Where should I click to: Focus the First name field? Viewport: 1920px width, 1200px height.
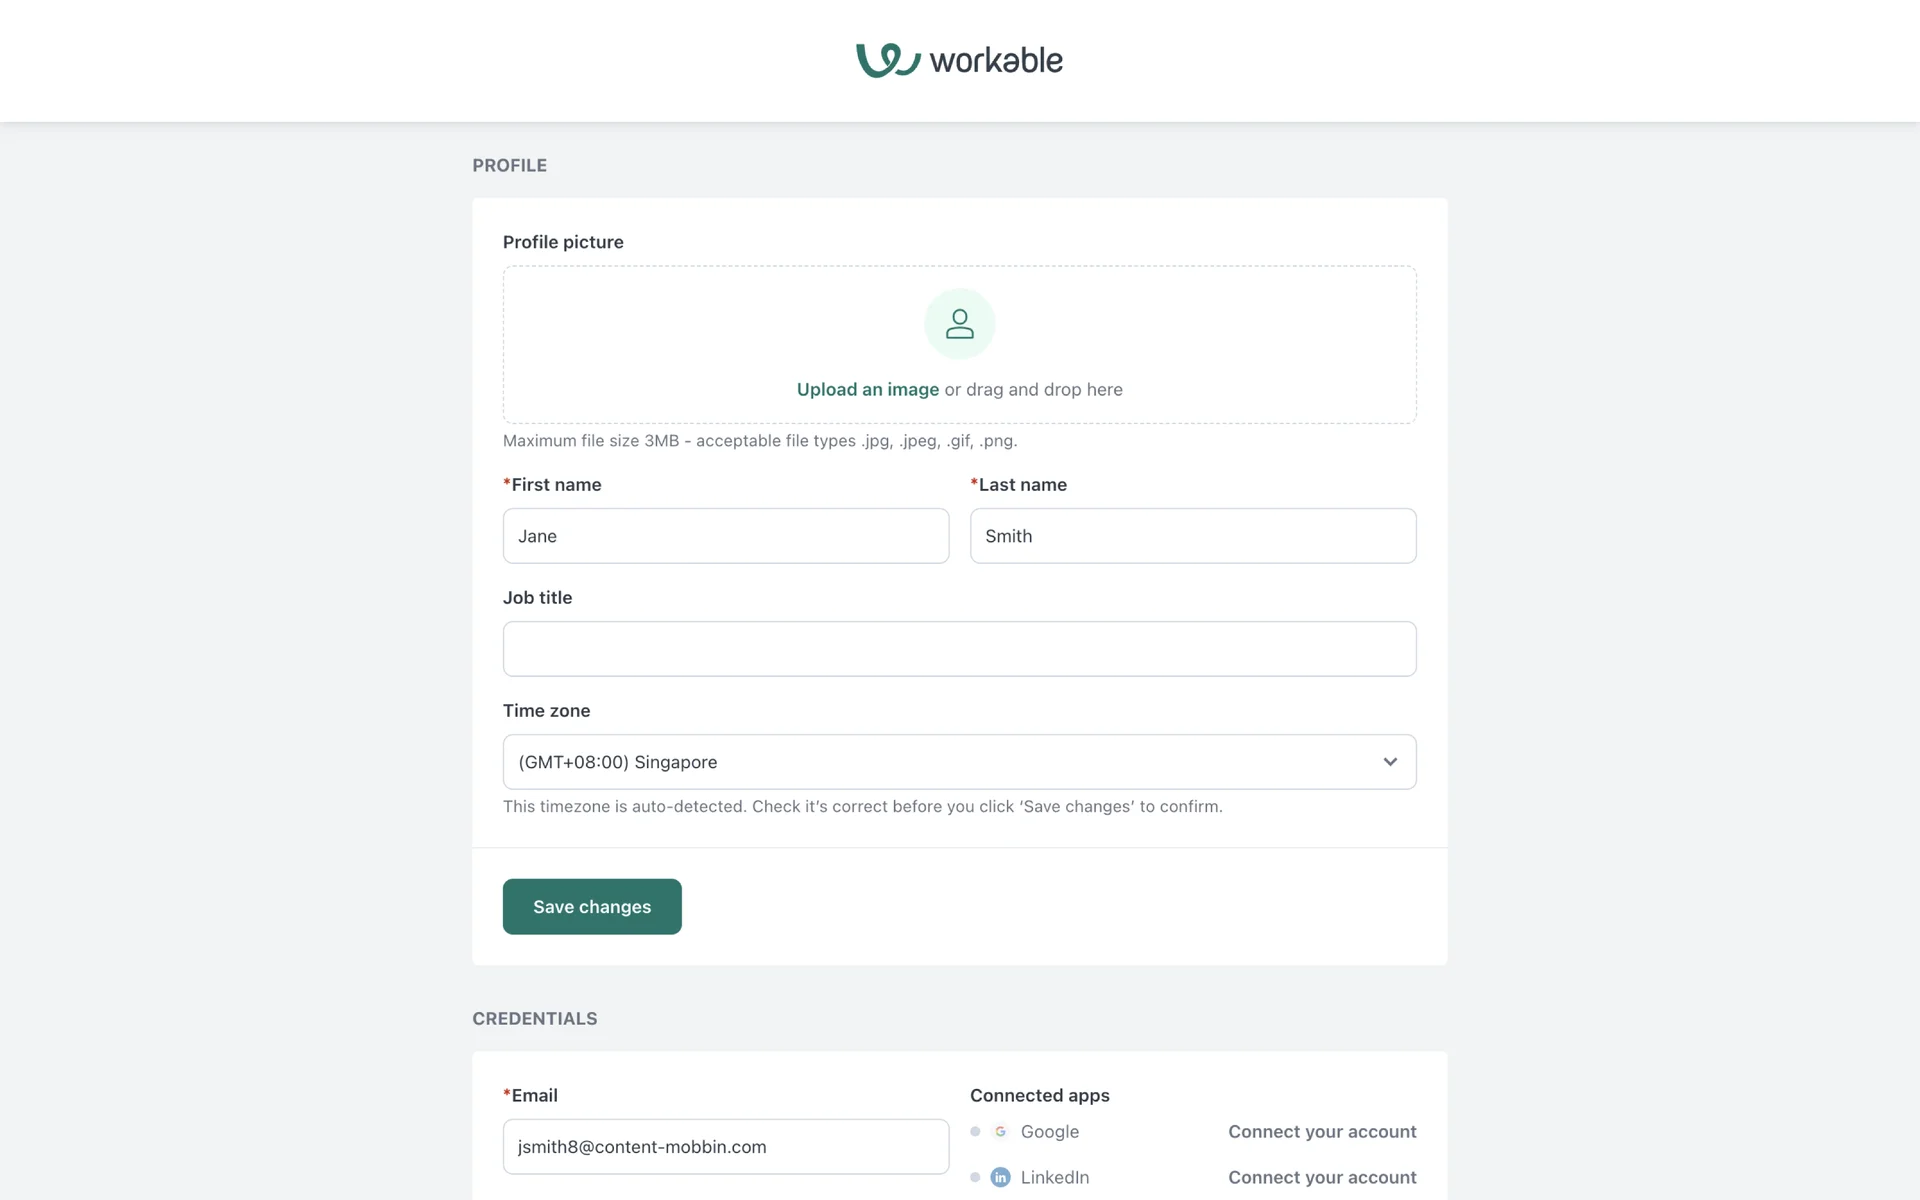(725, 536)
